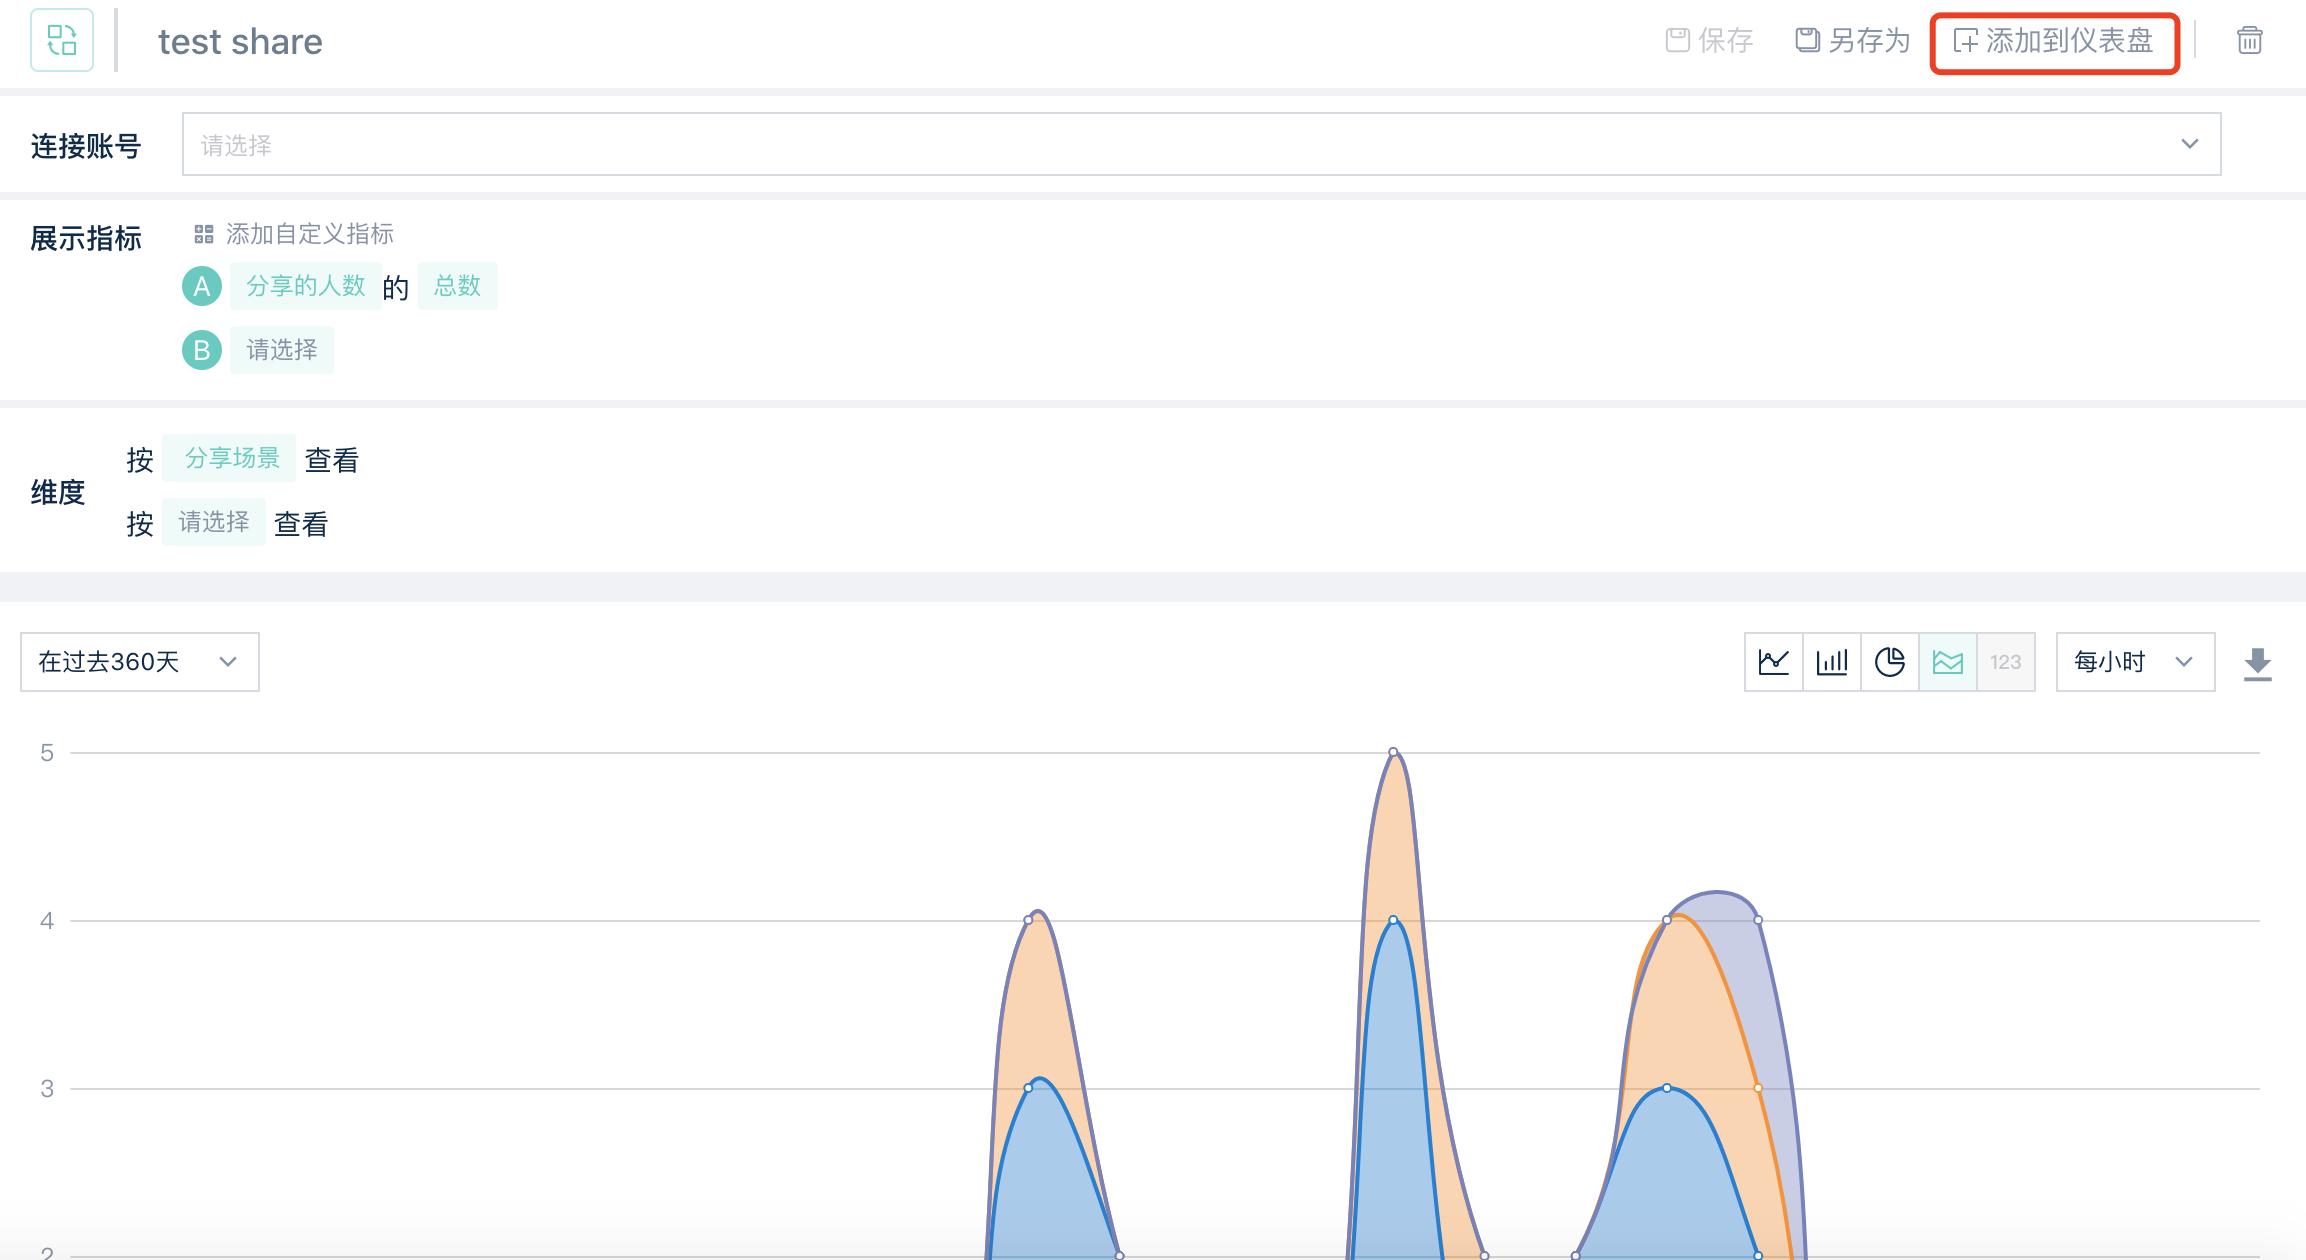
Task: Pick metric B via 请选择
Action: pyautogui.click(x=282, y=350)
